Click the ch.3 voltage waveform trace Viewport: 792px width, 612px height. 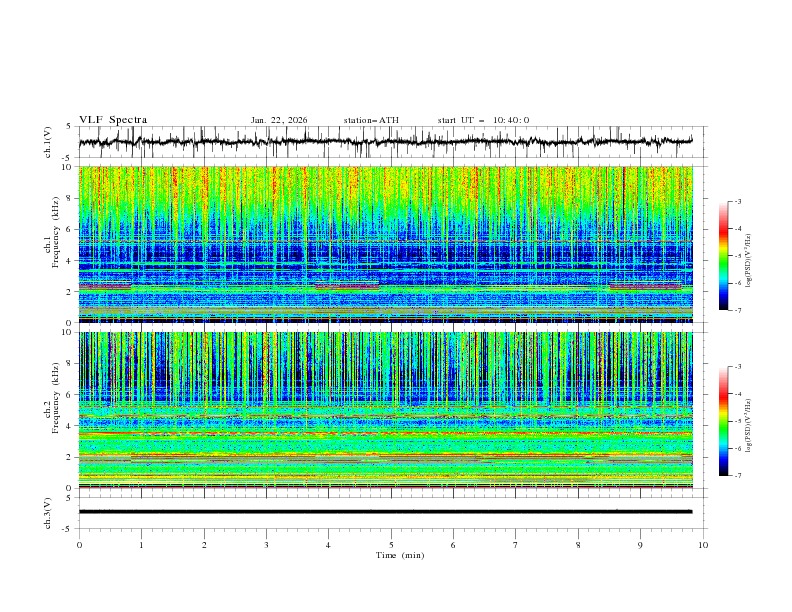click(385, 512)
